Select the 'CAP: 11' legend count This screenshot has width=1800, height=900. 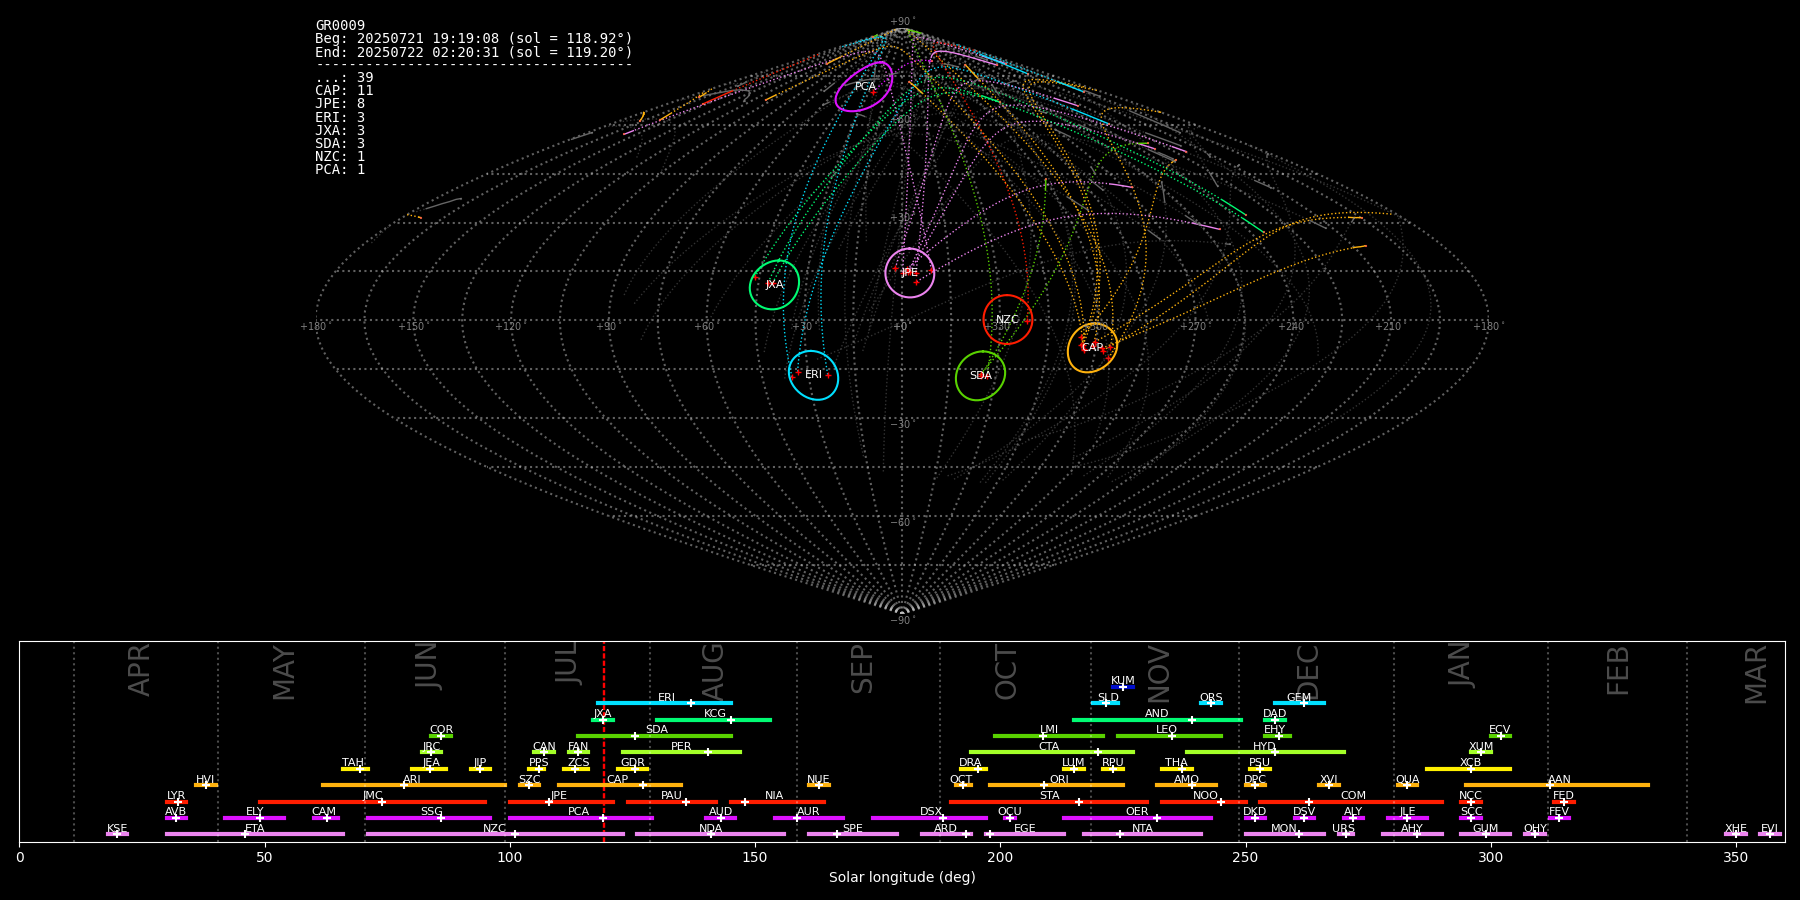click(x=344, y=91)
